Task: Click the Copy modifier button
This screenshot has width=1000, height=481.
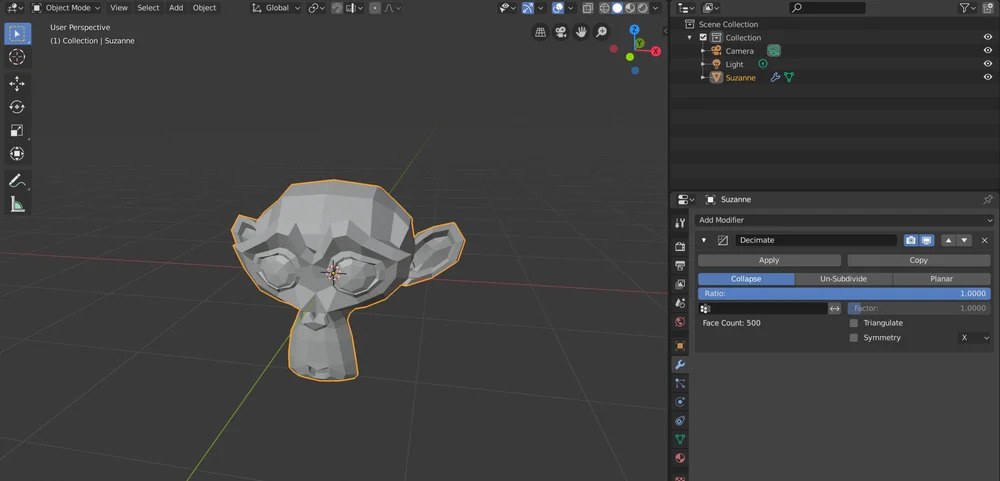Action: tap(918, 260)
